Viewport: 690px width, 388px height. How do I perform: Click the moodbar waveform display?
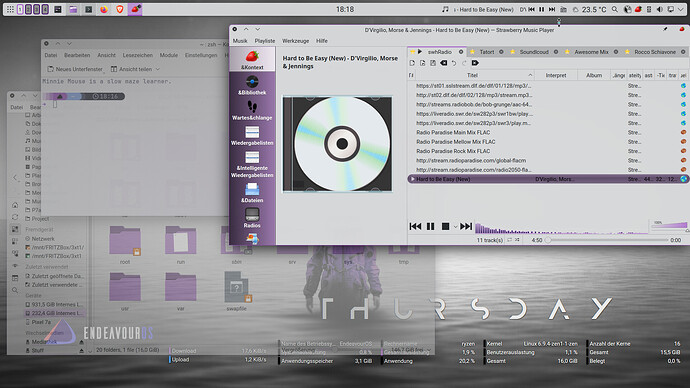(x=561, y=228)
